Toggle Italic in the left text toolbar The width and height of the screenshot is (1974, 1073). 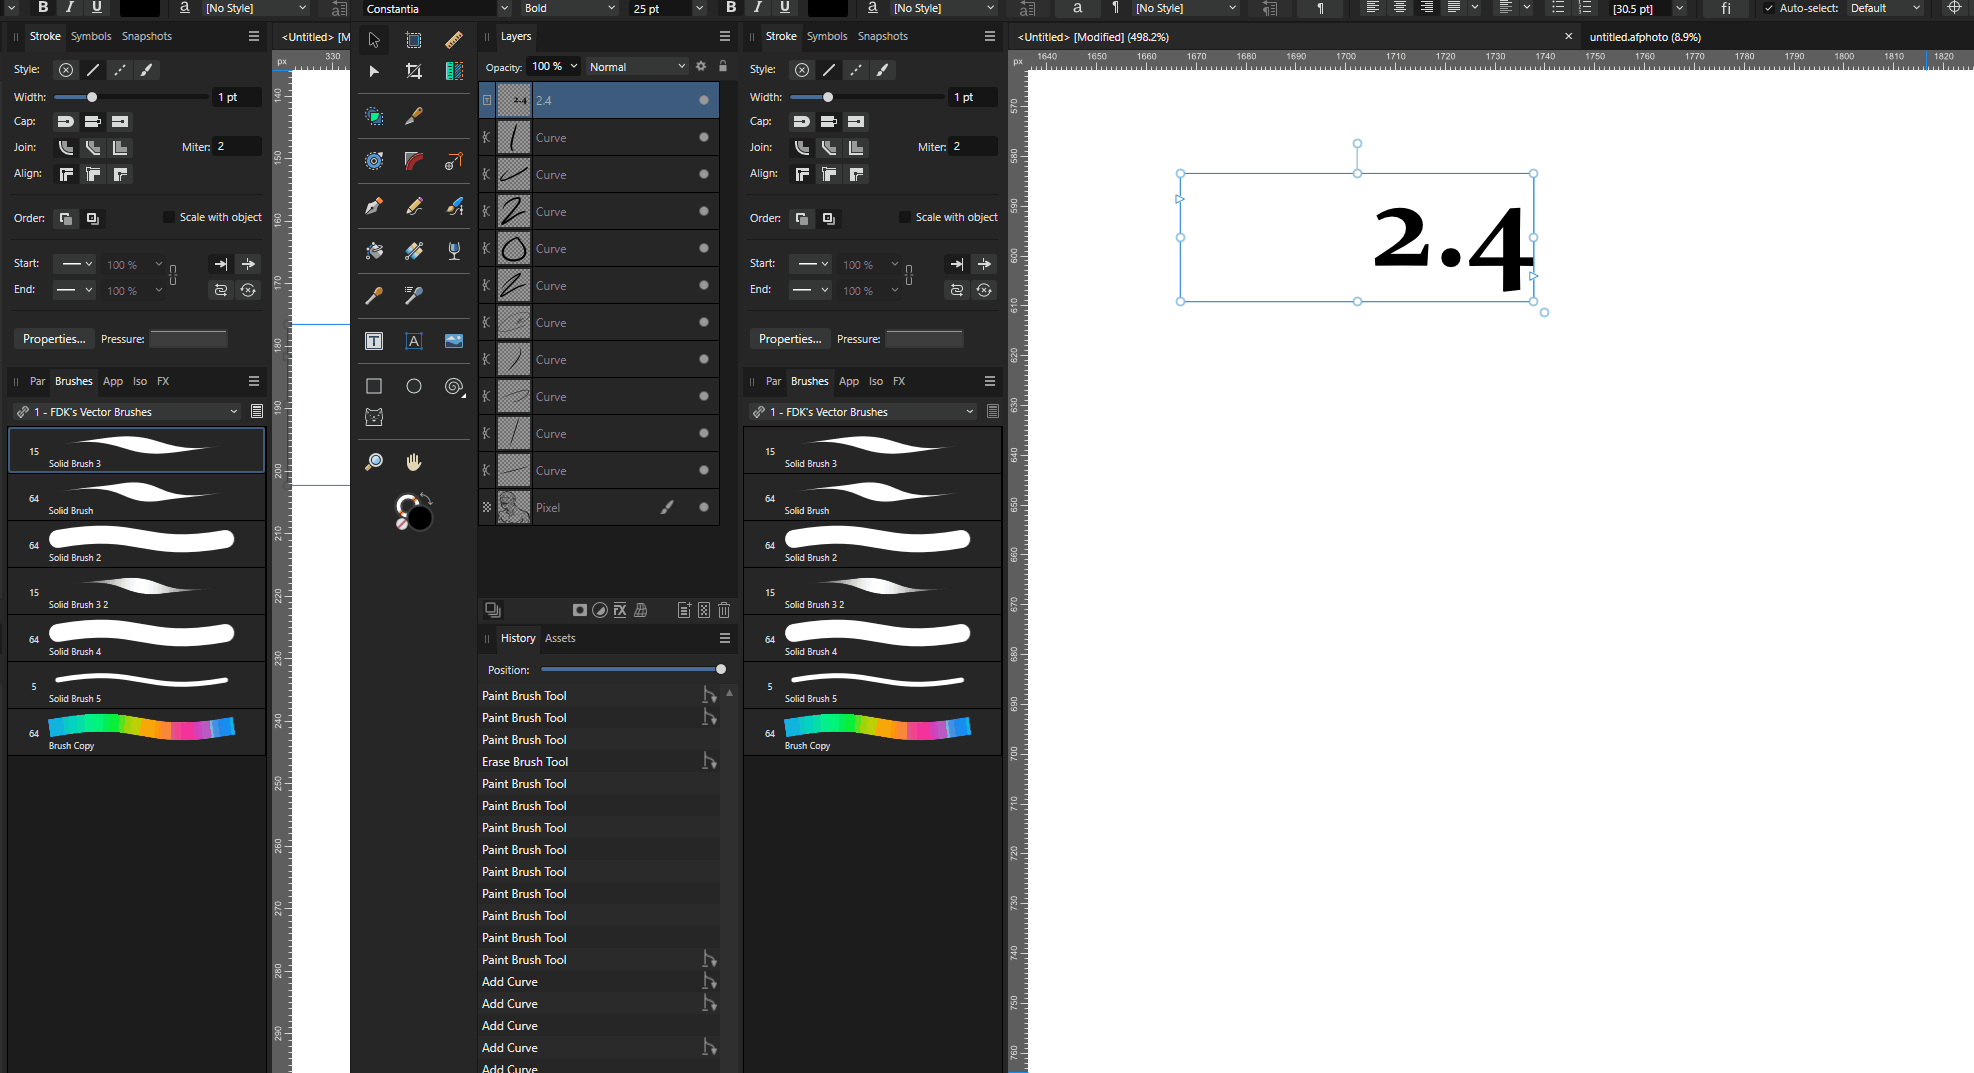69,8
